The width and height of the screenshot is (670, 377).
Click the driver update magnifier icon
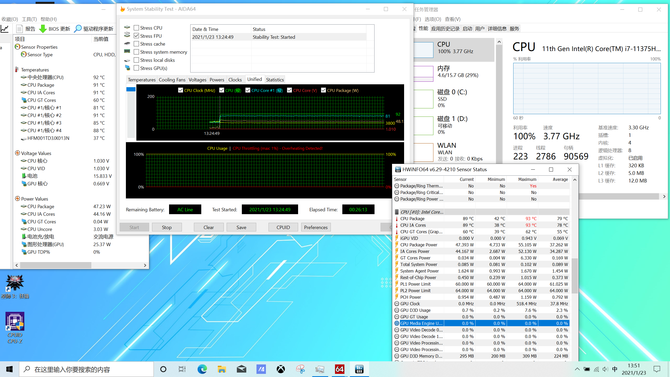(x=78, y=29)
